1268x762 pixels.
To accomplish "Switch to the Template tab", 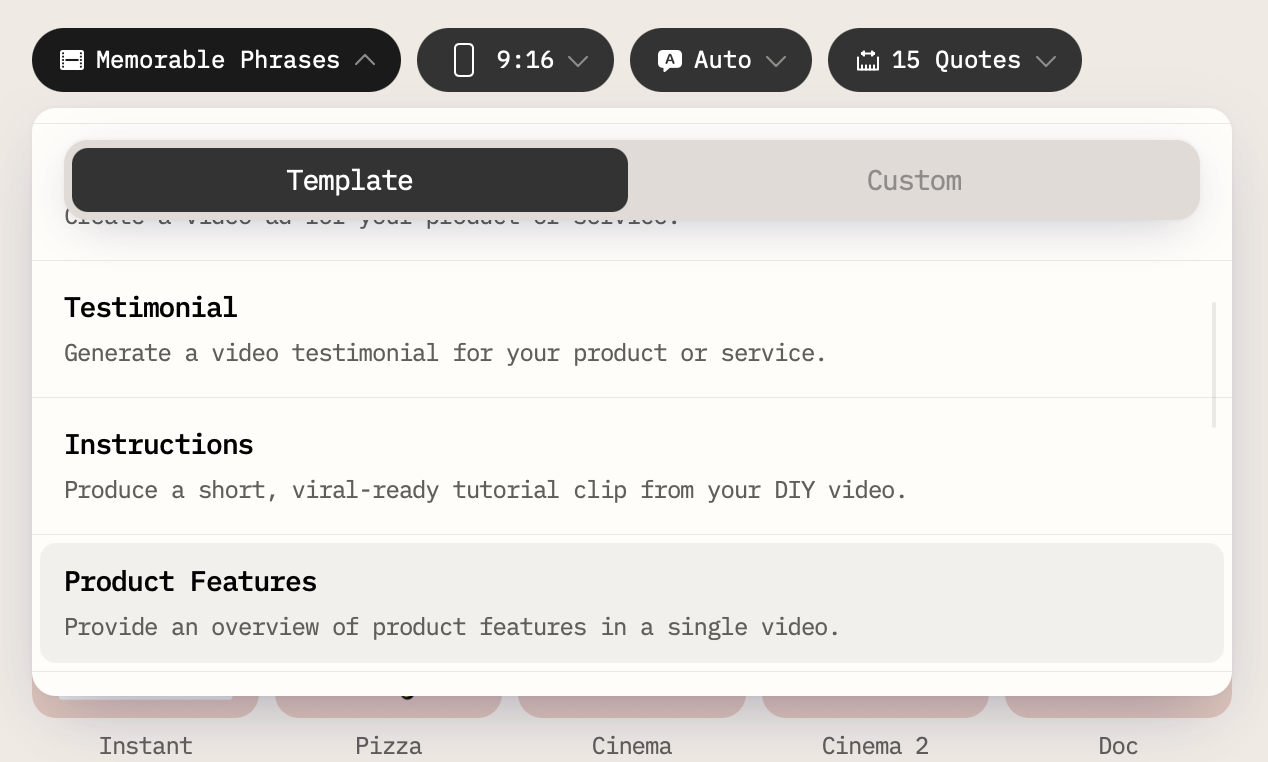I will click(x=349, y=180).
